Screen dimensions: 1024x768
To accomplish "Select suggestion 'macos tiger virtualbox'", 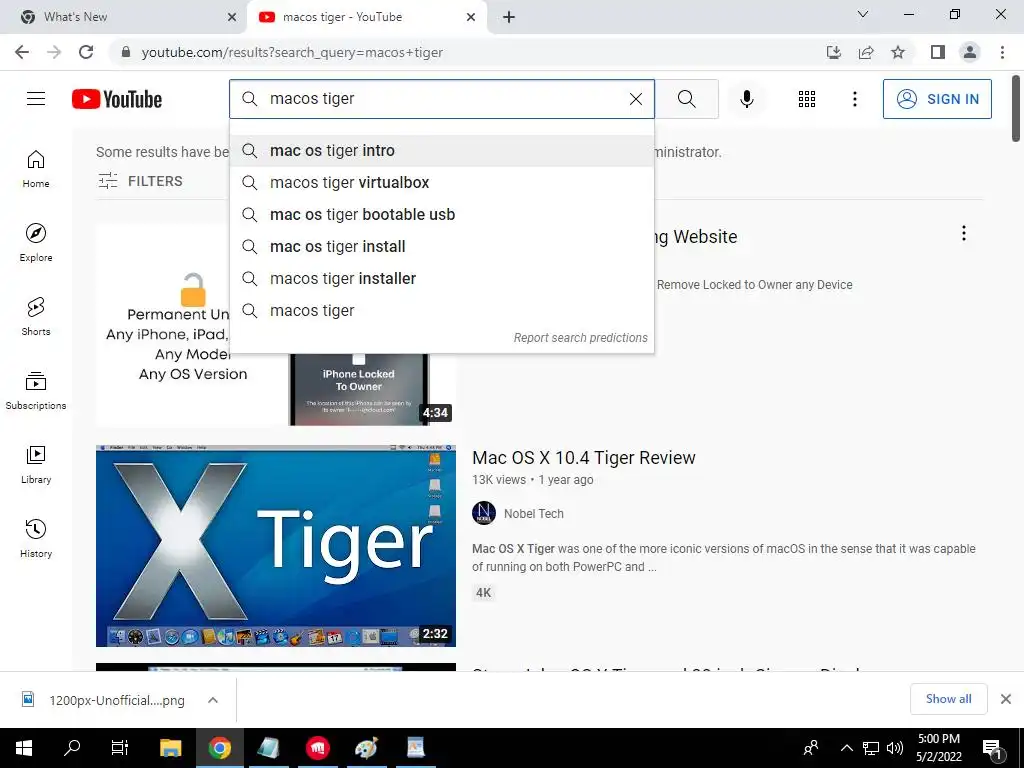I will click(x=442, y=183).
